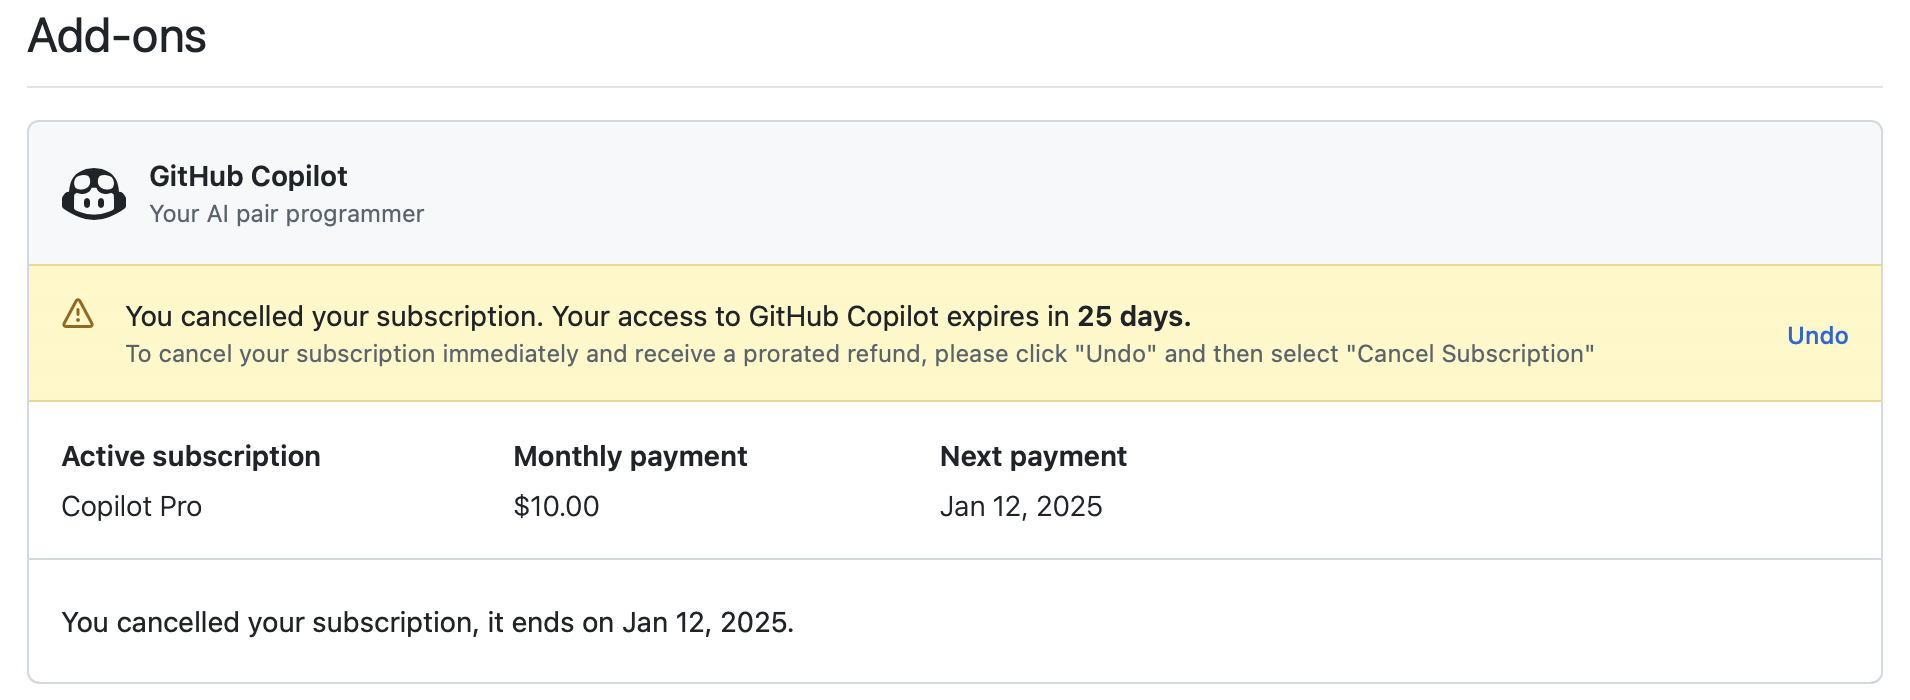
Task: Click the Active subscription label
Action: click(191, 457)
